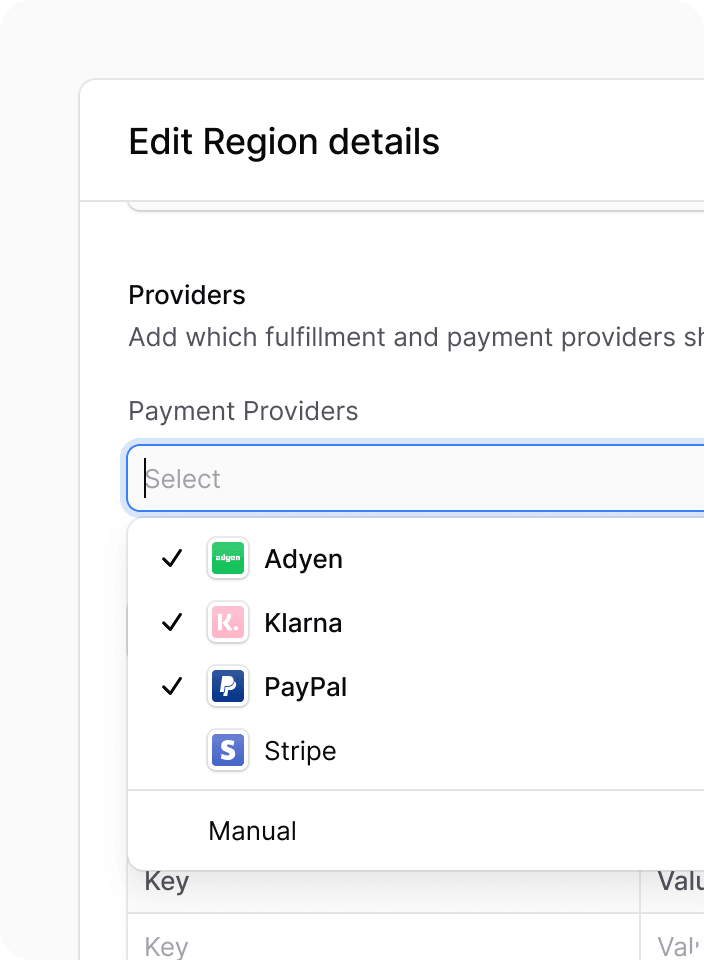
Task: Uncheck the checkmark beside Klarna
Action: pyautogui.click(x=172, y=623)
